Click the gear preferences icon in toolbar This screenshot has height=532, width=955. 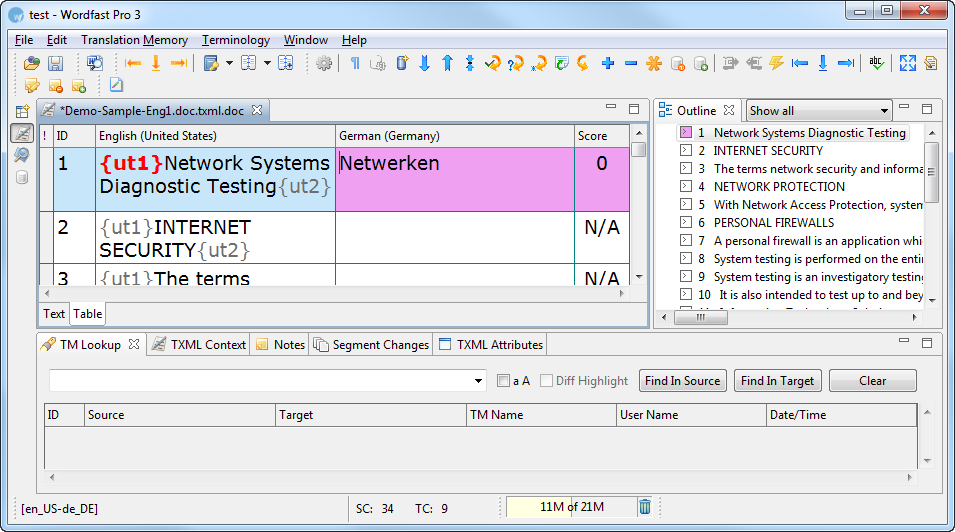(324, 64)
